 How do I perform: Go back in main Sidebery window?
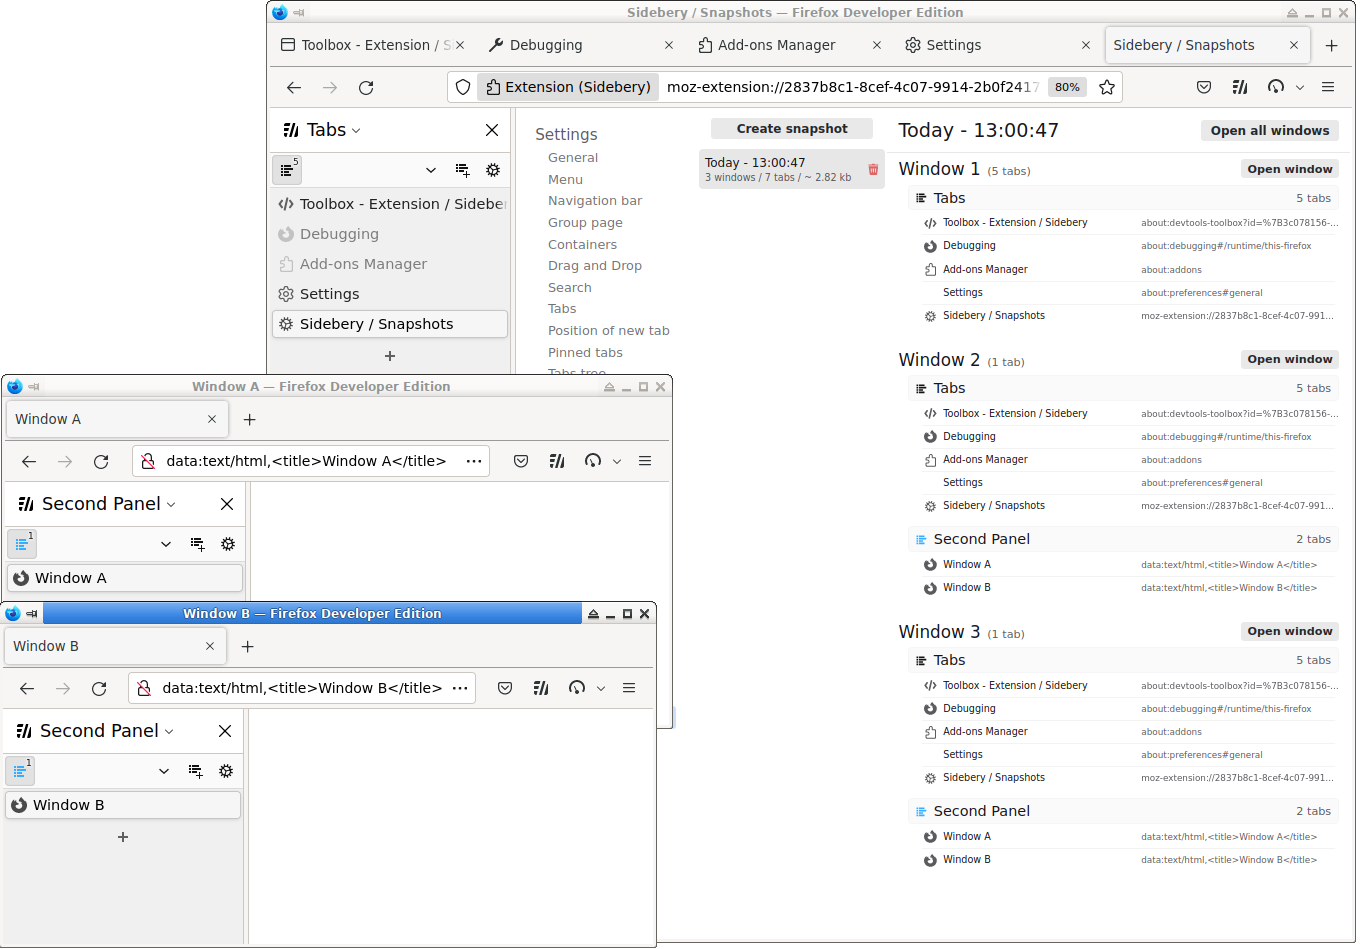point(294,88)
